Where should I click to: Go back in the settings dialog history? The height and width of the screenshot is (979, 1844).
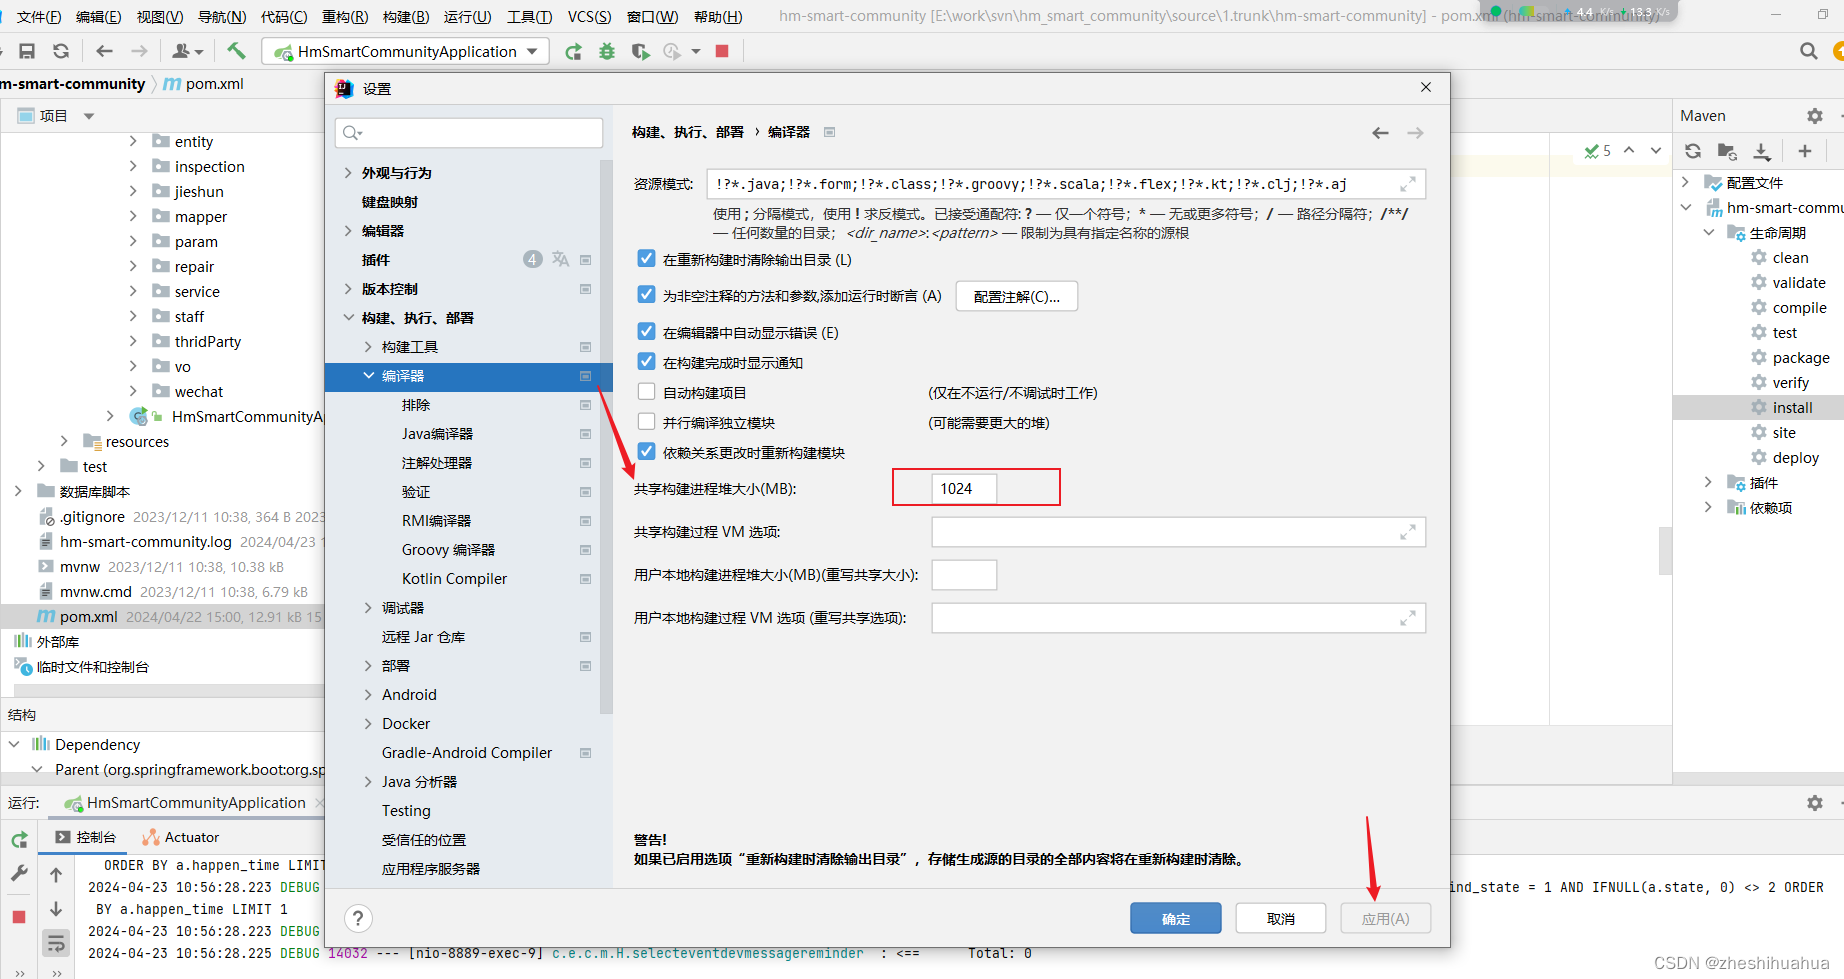click(1381, 133)
